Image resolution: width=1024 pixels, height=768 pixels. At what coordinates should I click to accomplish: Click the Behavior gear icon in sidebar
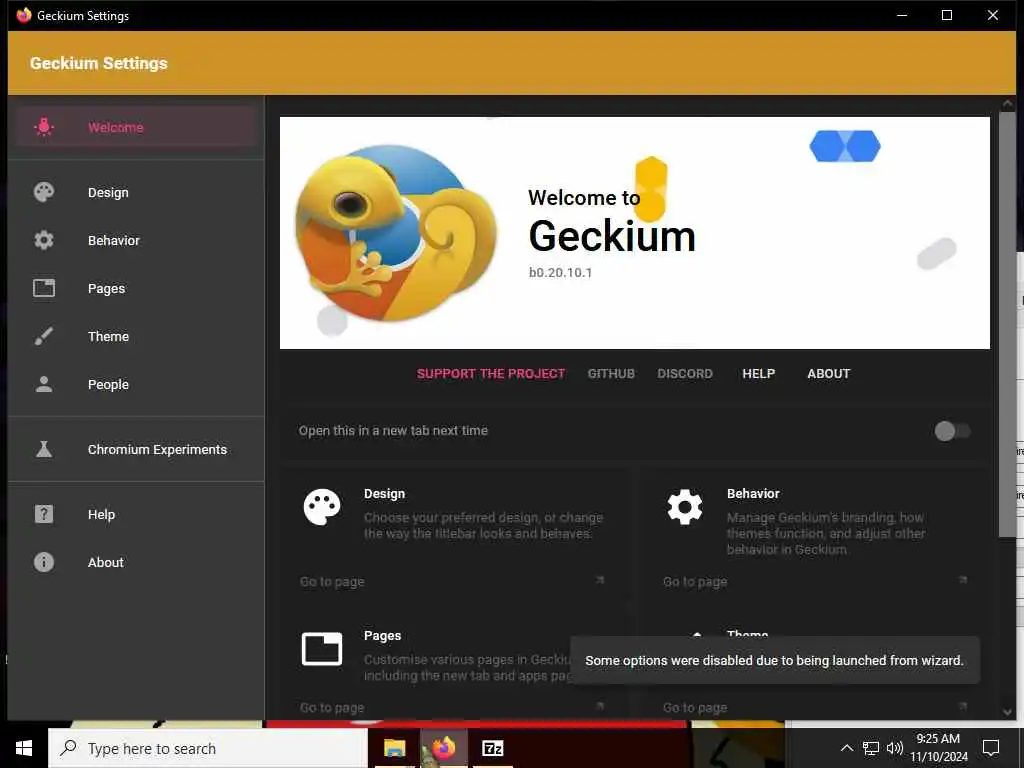click(44, 240)
